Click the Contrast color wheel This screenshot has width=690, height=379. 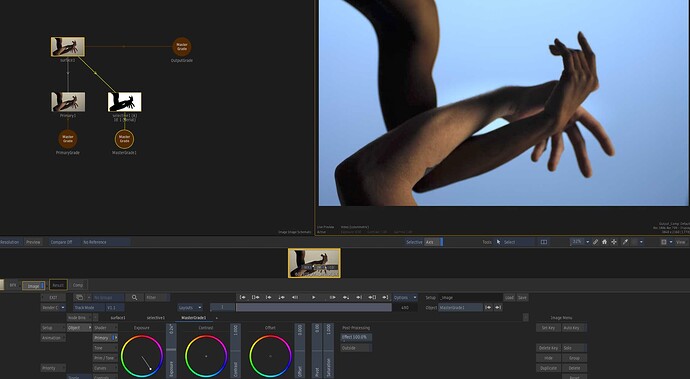coord(206,356)
